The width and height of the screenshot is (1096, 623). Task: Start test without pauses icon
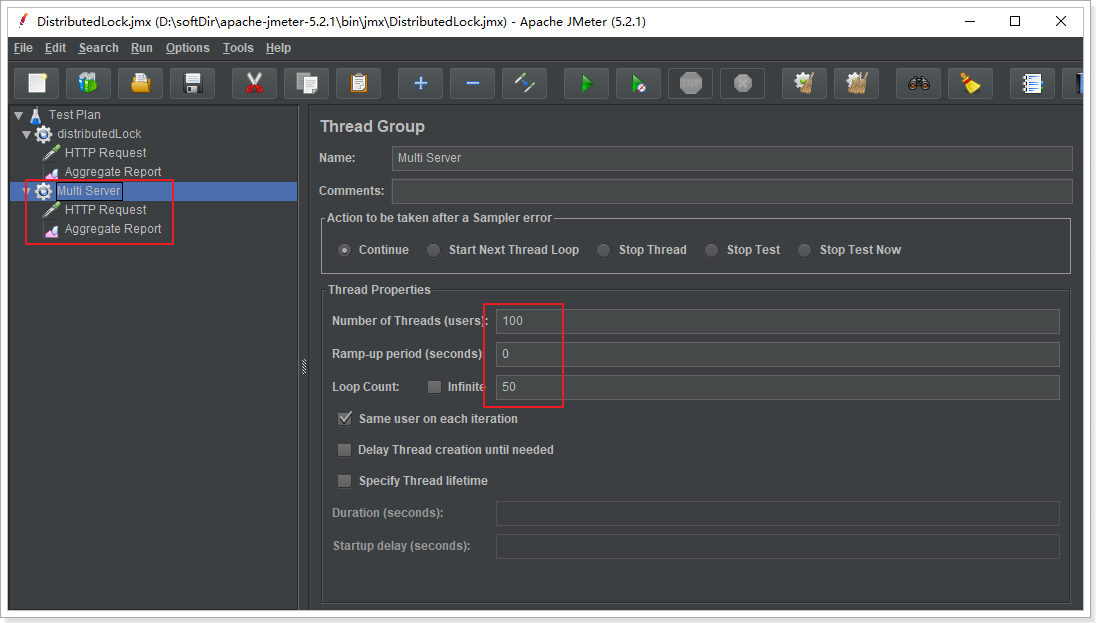638,83
